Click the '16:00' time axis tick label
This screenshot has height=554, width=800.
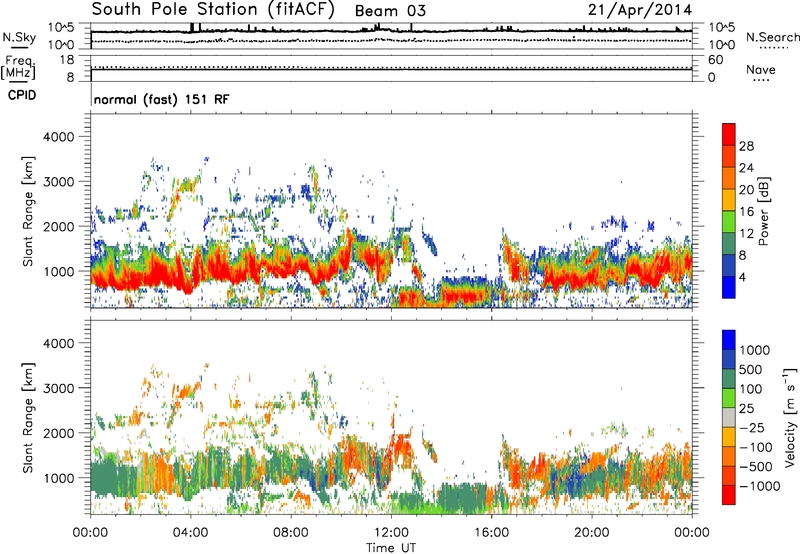point(492,533)
